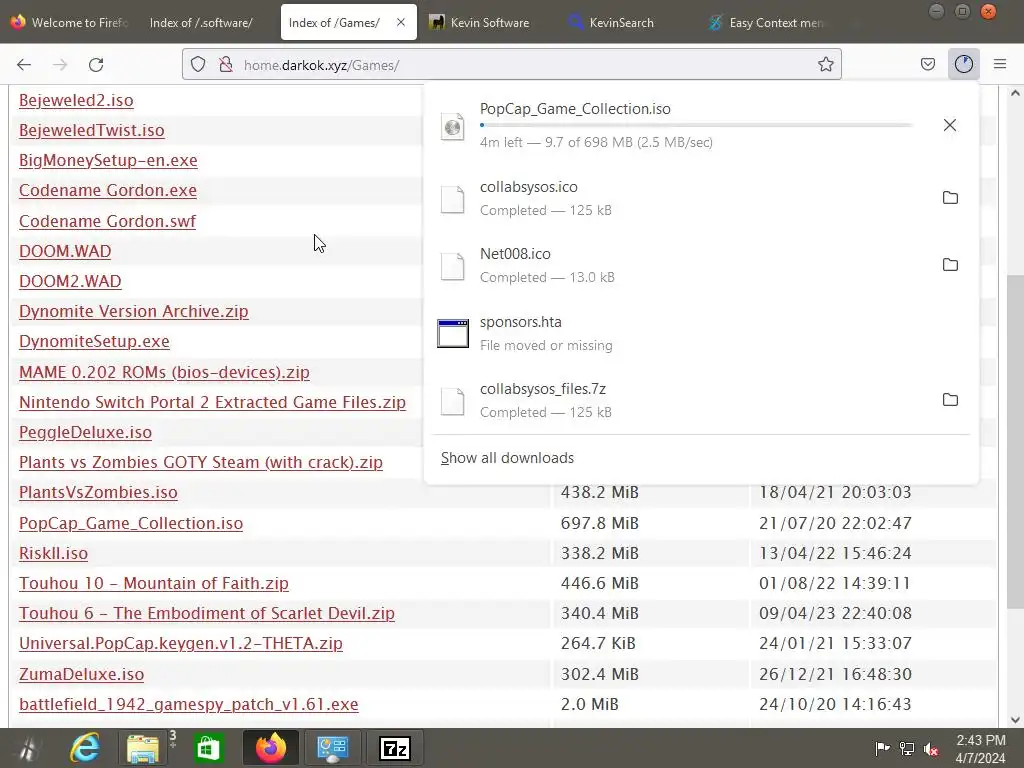
Task: Open File Explorer from the taskbar
Action: [x=143, y=748]
